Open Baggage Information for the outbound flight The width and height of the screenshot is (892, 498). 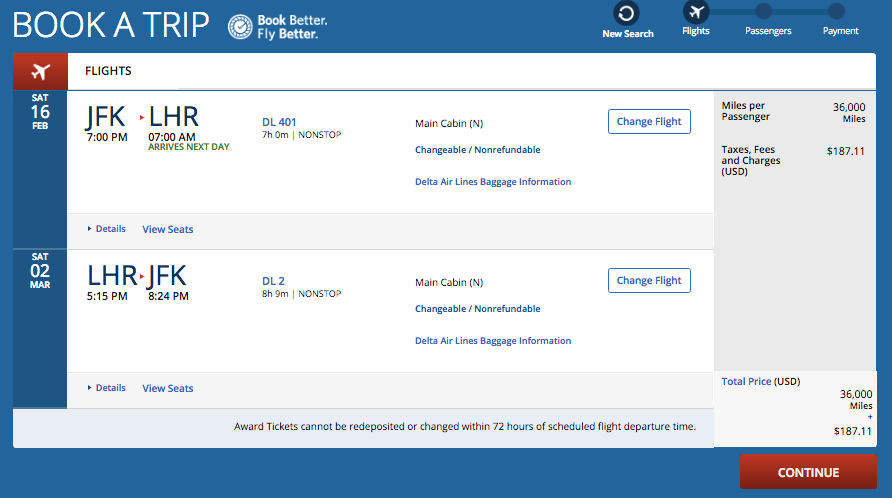coord(493,182)
